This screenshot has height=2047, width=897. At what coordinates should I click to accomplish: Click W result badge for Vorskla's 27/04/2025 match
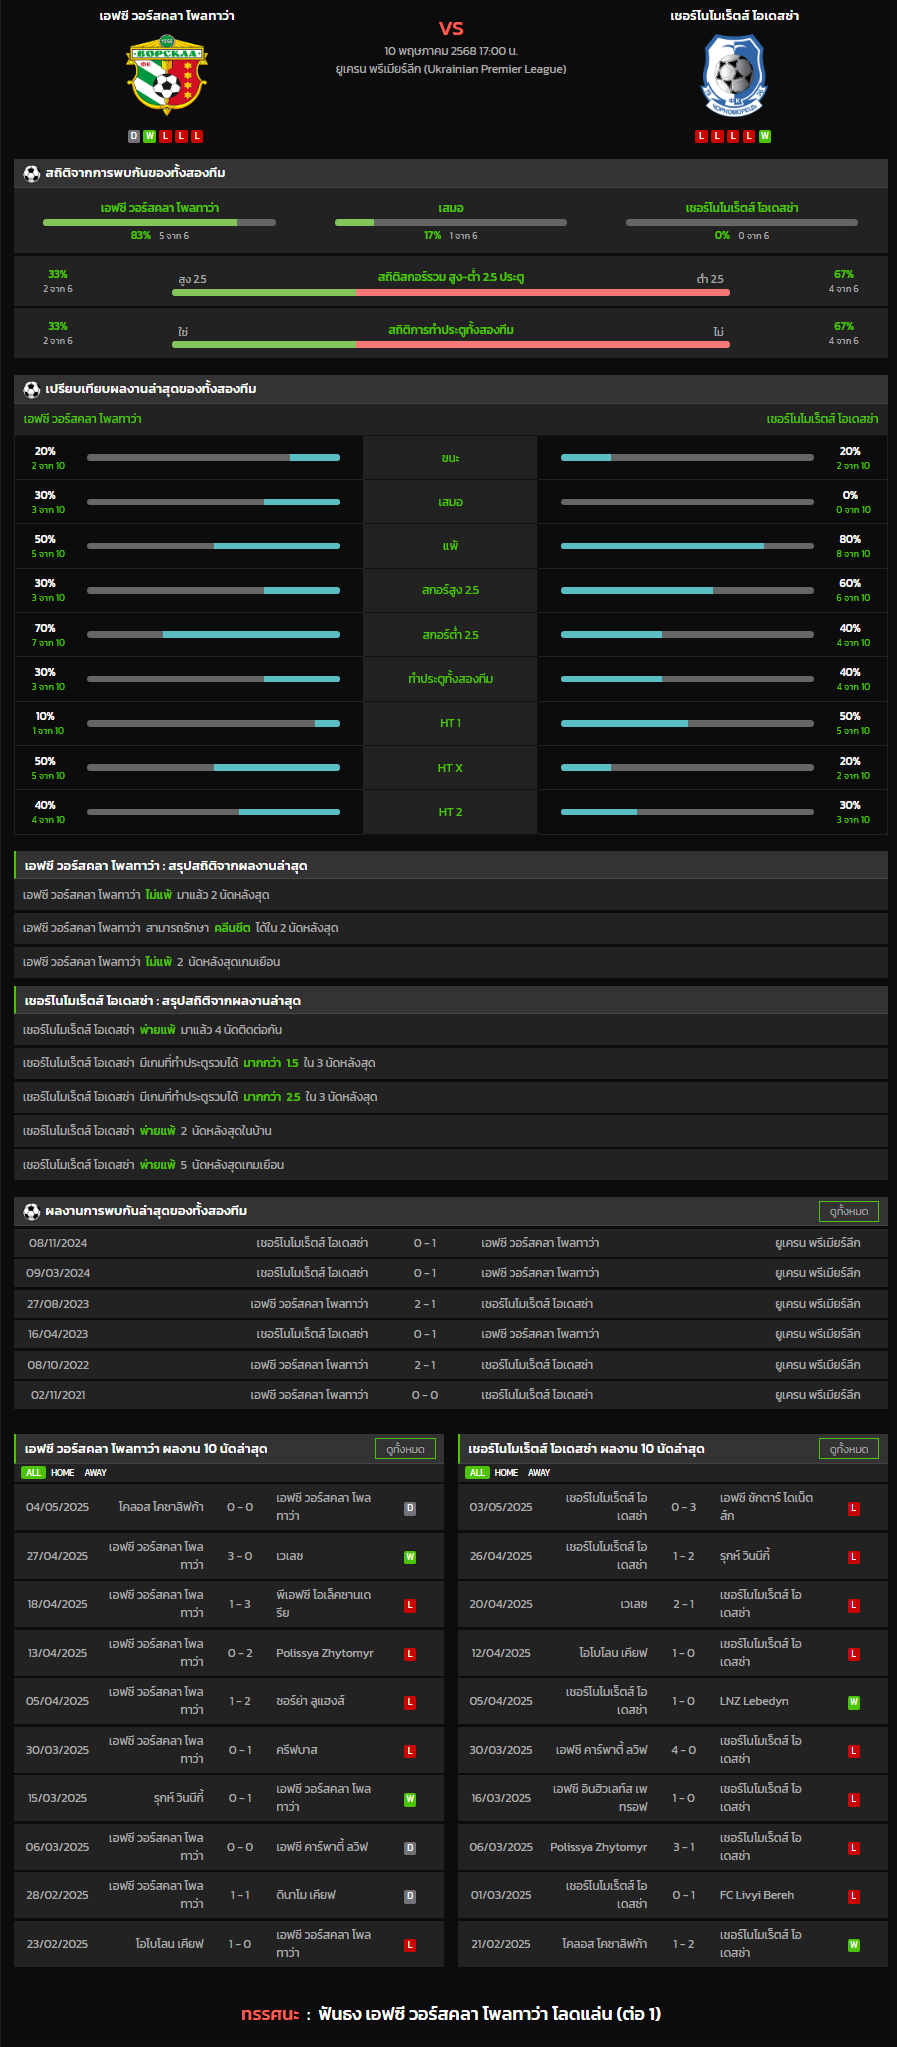tap(410, 1557)
